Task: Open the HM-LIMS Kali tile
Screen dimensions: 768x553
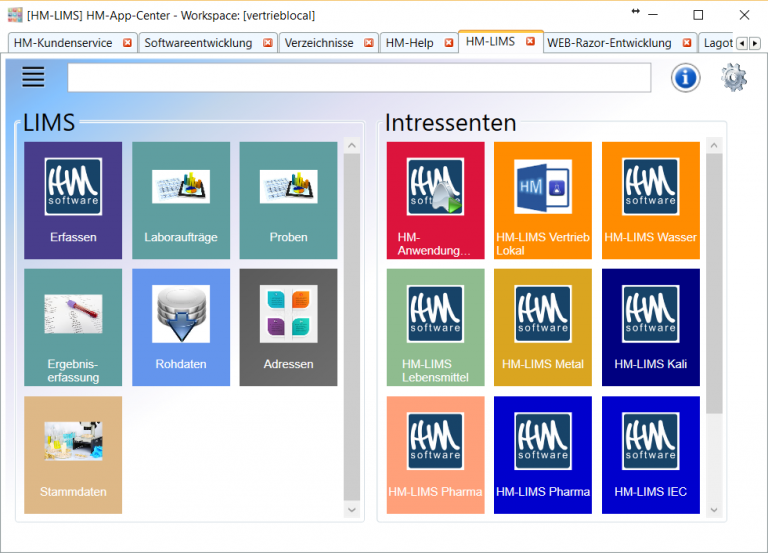Action: [650, 327]
